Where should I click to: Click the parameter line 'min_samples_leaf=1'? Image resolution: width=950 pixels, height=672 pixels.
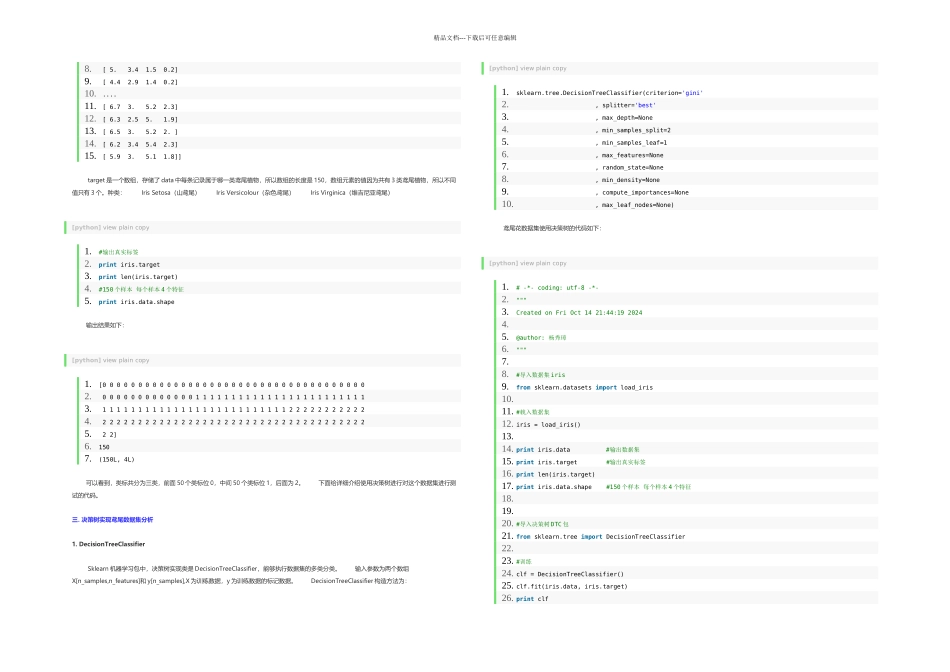631,142
